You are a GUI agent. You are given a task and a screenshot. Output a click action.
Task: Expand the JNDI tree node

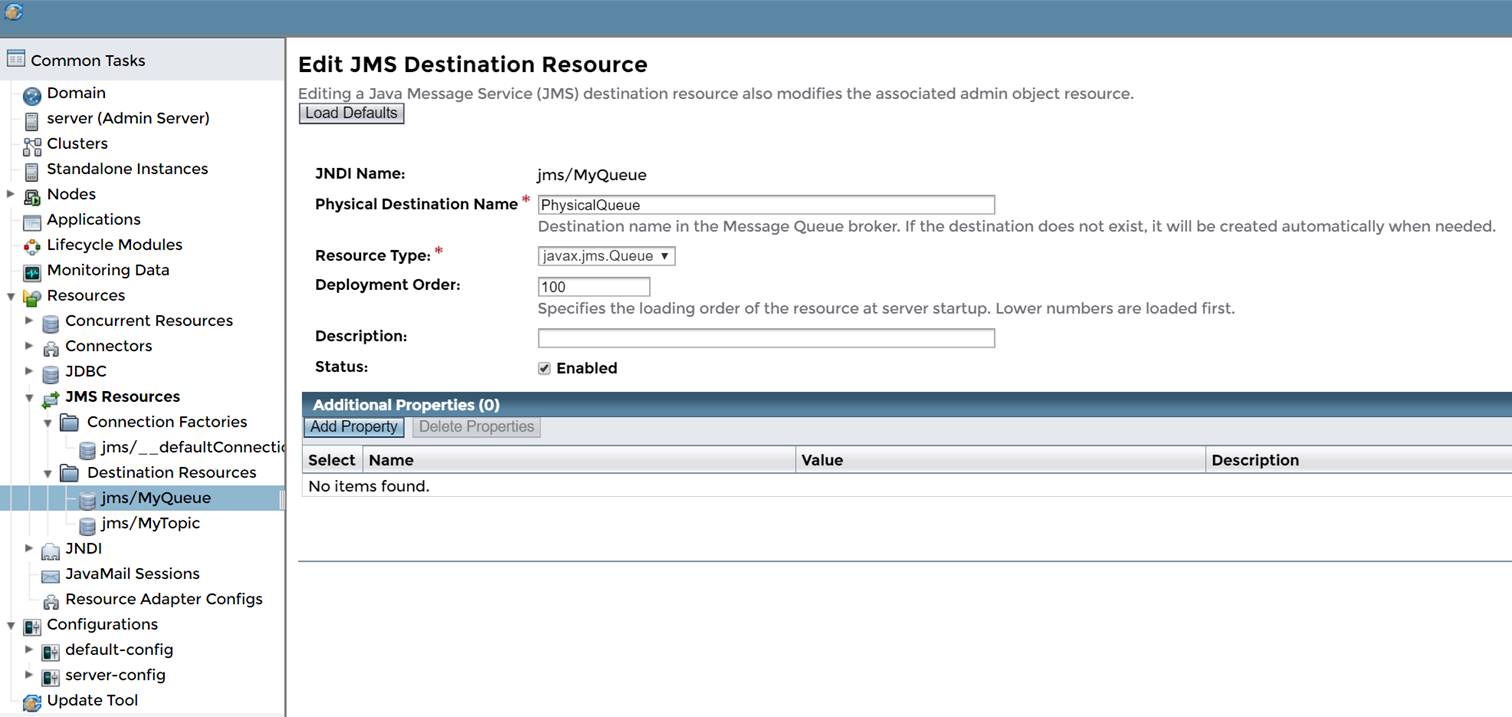29,548
